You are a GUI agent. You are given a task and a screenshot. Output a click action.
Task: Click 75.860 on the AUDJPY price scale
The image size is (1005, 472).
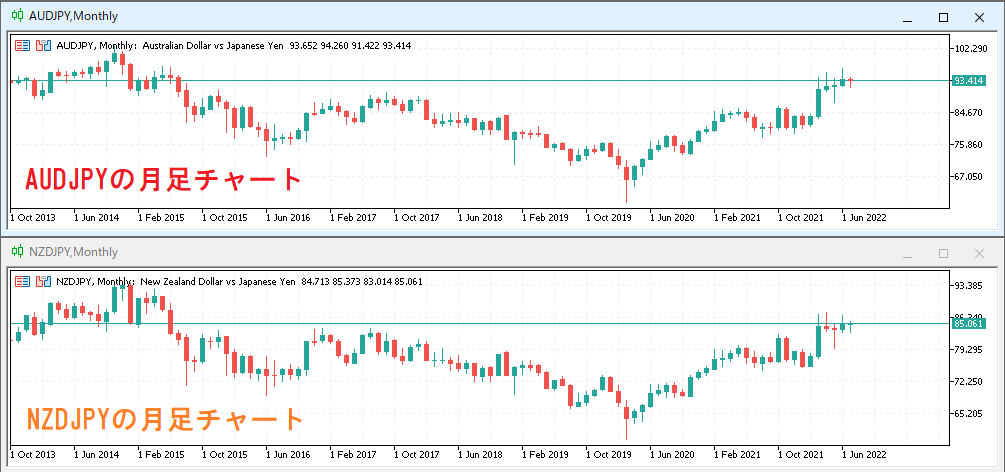[x=970, y=145]
